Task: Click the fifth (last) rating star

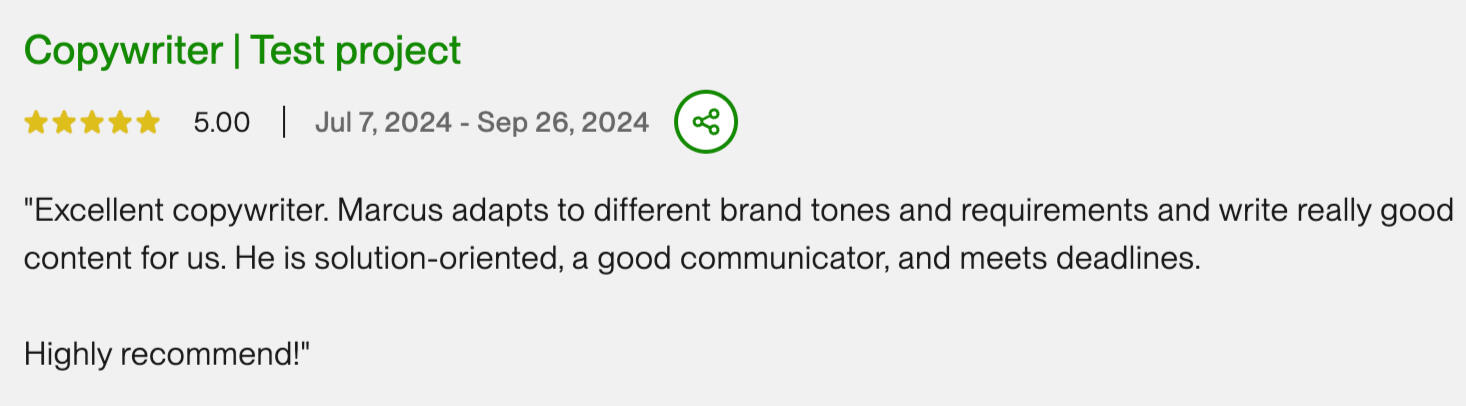Action: point(147,123)
